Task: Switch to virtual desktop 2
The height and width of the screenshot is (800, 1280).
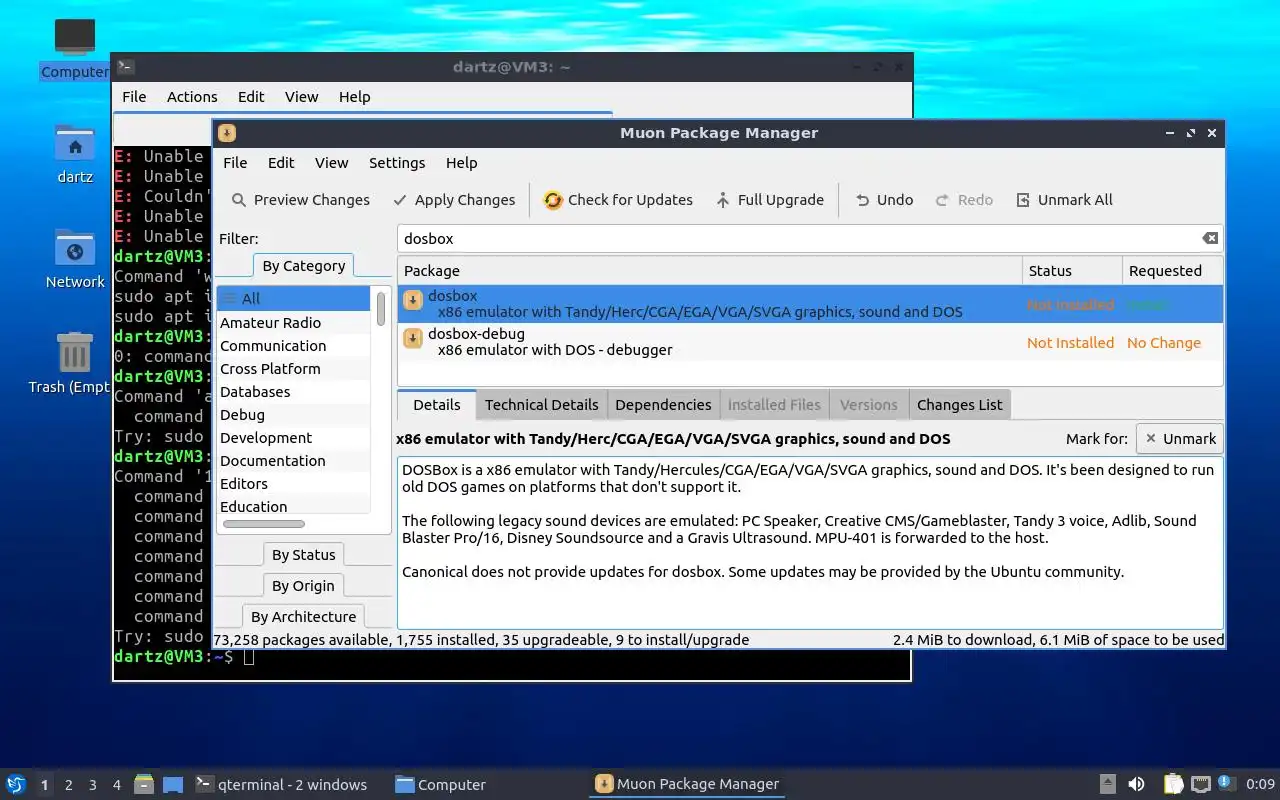Action: click(x=68, y=785)
